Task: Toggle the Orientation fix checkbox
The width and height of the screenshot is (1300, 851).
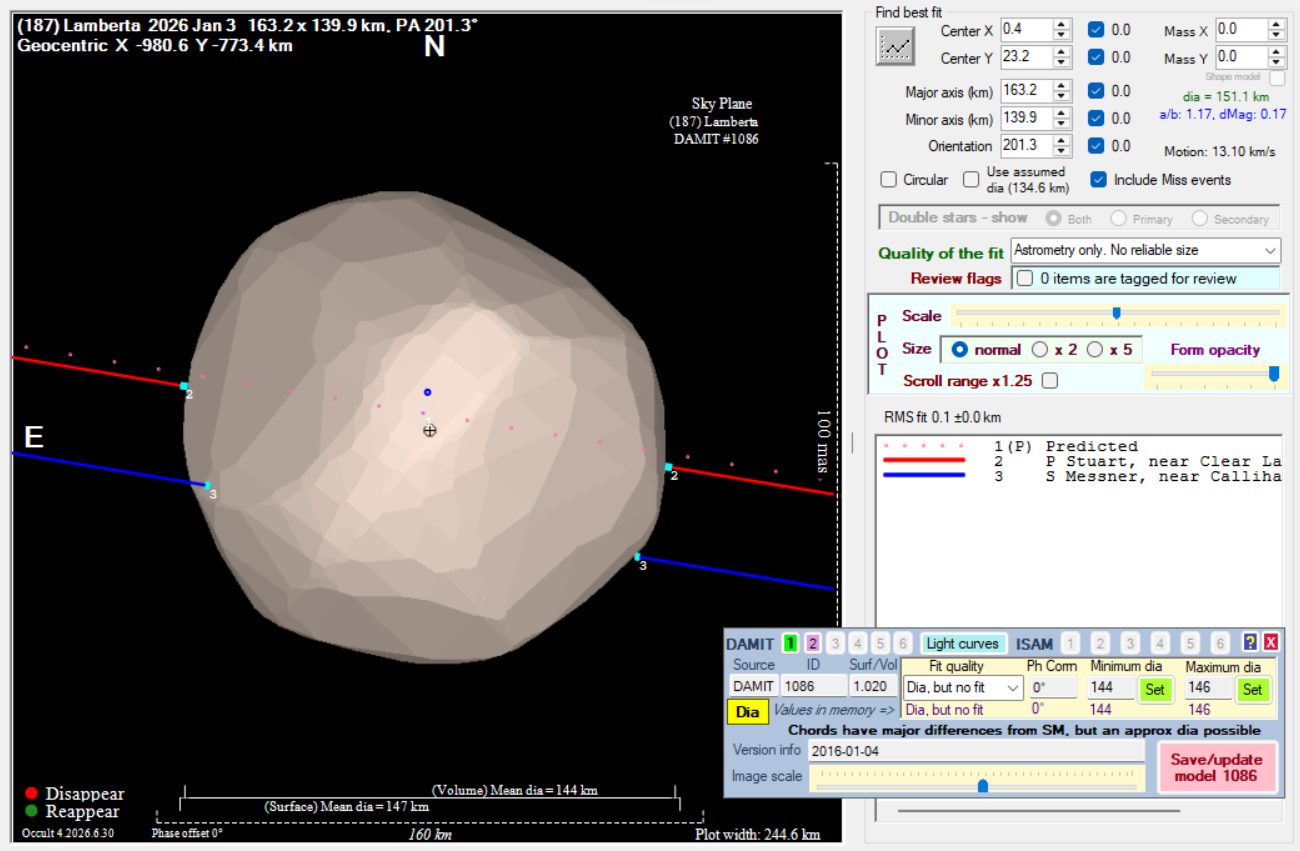Action: 1097,146
